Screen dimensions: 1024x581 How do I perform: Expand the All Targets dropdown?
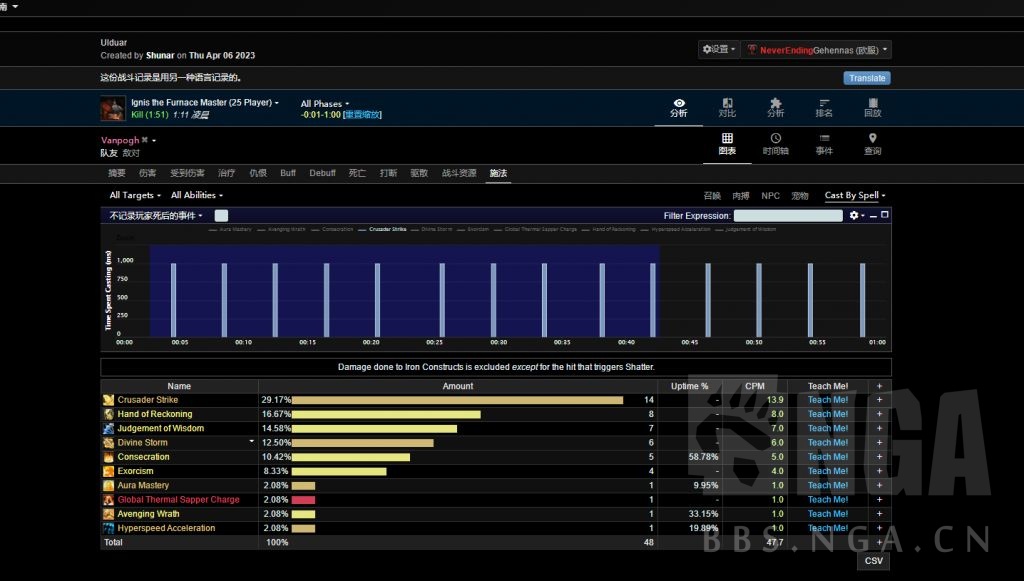135,196
